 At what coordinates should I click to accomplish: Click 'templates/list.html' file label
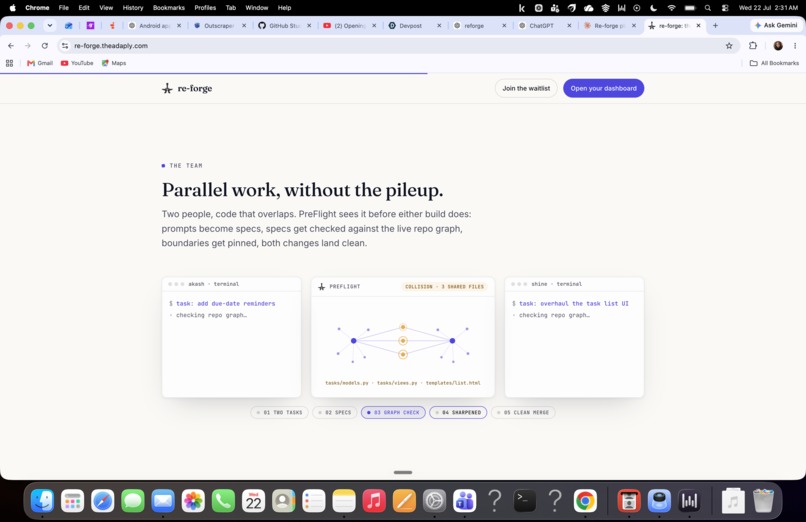(x=453, y=383)
